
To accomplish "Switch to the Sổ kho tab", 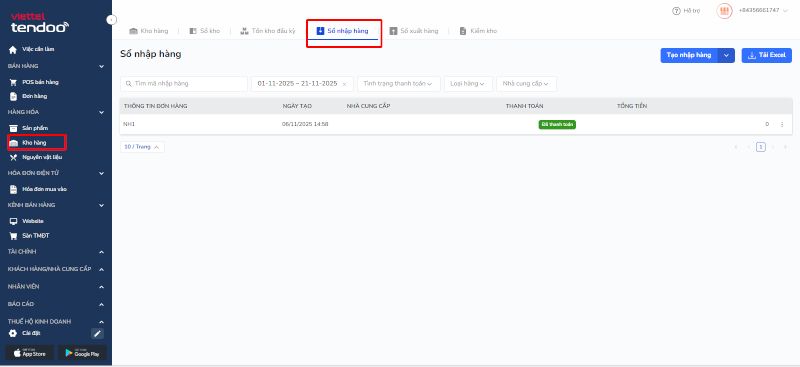I will point(205,31).
